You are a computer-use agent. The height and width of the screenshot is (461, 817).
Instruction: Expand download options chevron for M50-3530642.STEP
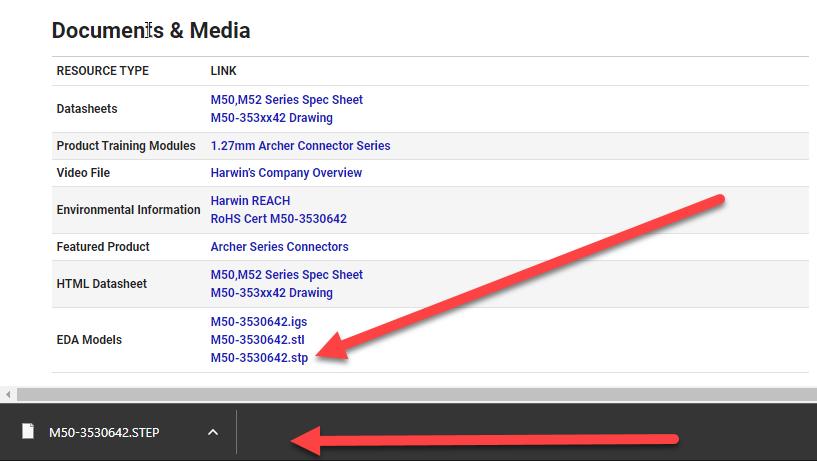[213, 432]
